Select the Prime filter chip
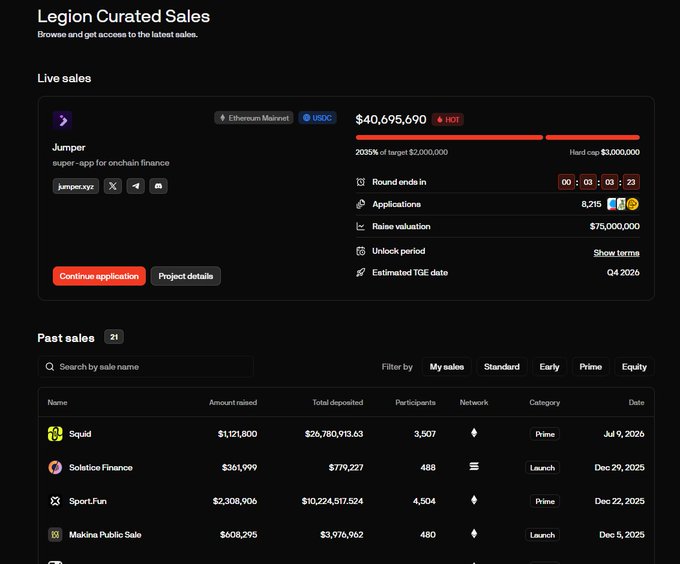Screen dimensions: 680x564 [591, 367]
